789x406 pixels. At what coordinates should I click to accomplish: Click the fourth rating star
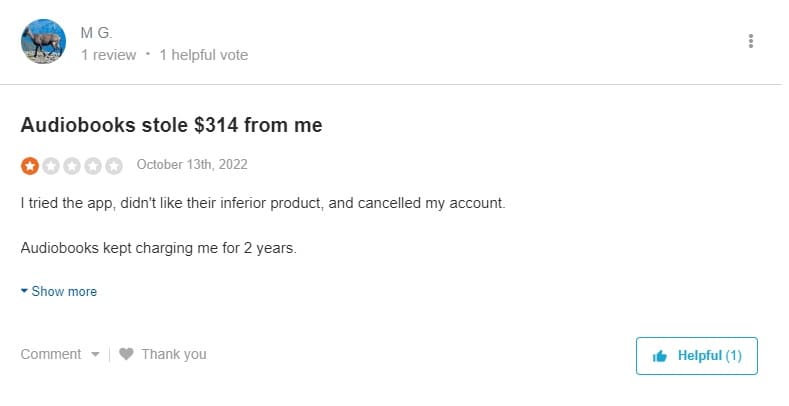93,165
